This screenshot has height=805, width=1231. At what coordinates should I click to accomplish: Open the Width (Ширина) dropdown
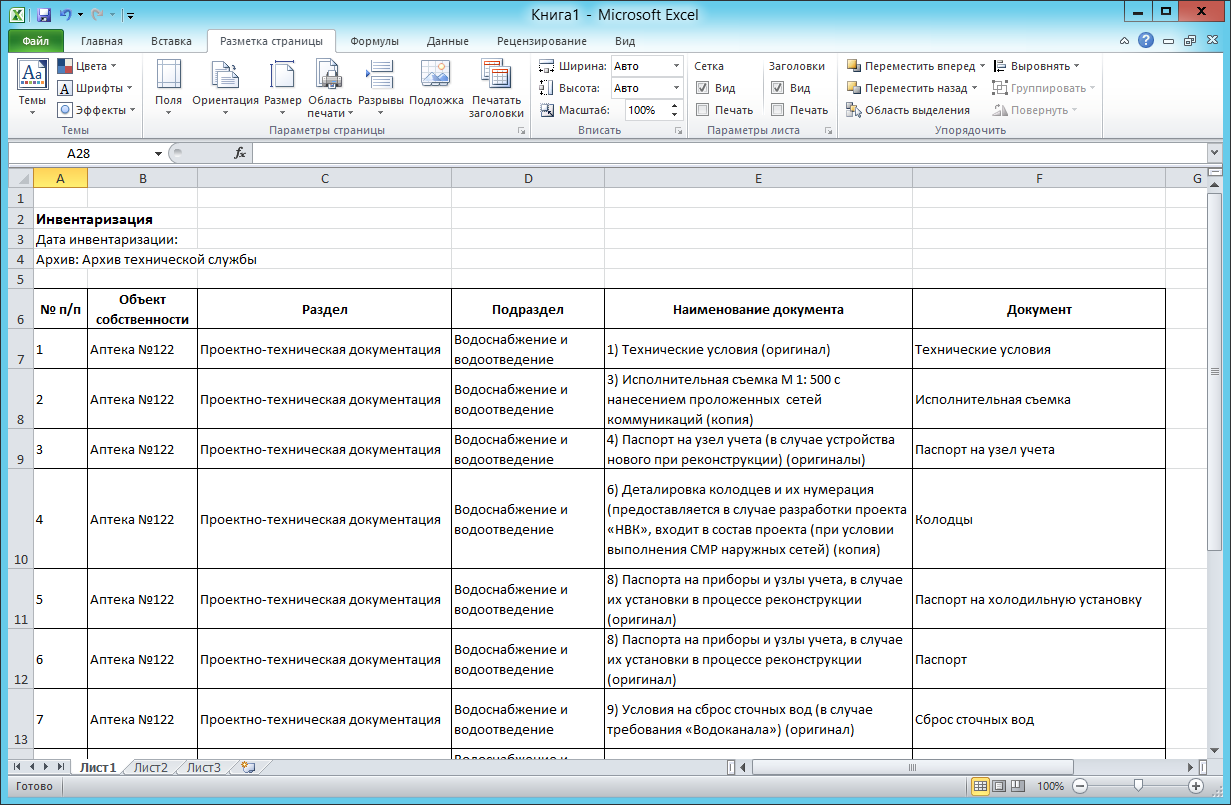[x=676, y=66]
